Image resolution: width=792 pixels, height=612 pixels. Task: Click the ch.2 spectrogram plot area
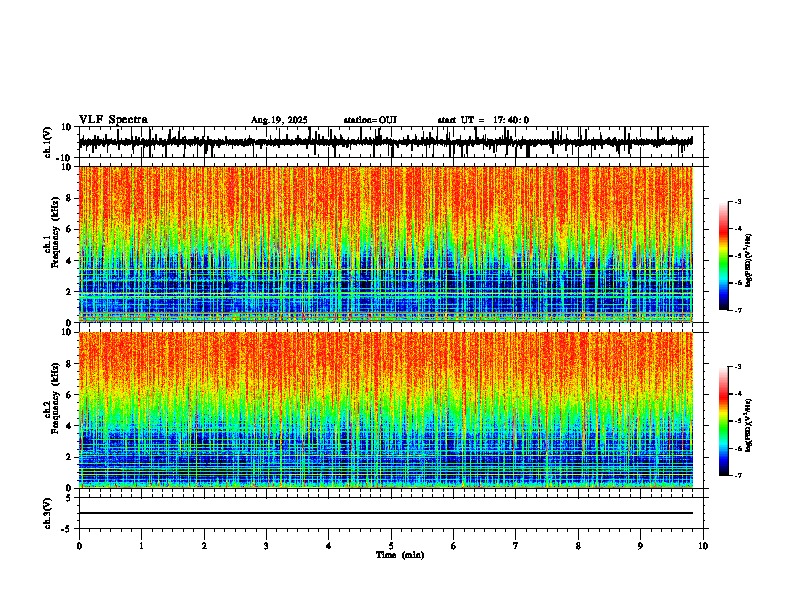[x=386, y=410]
